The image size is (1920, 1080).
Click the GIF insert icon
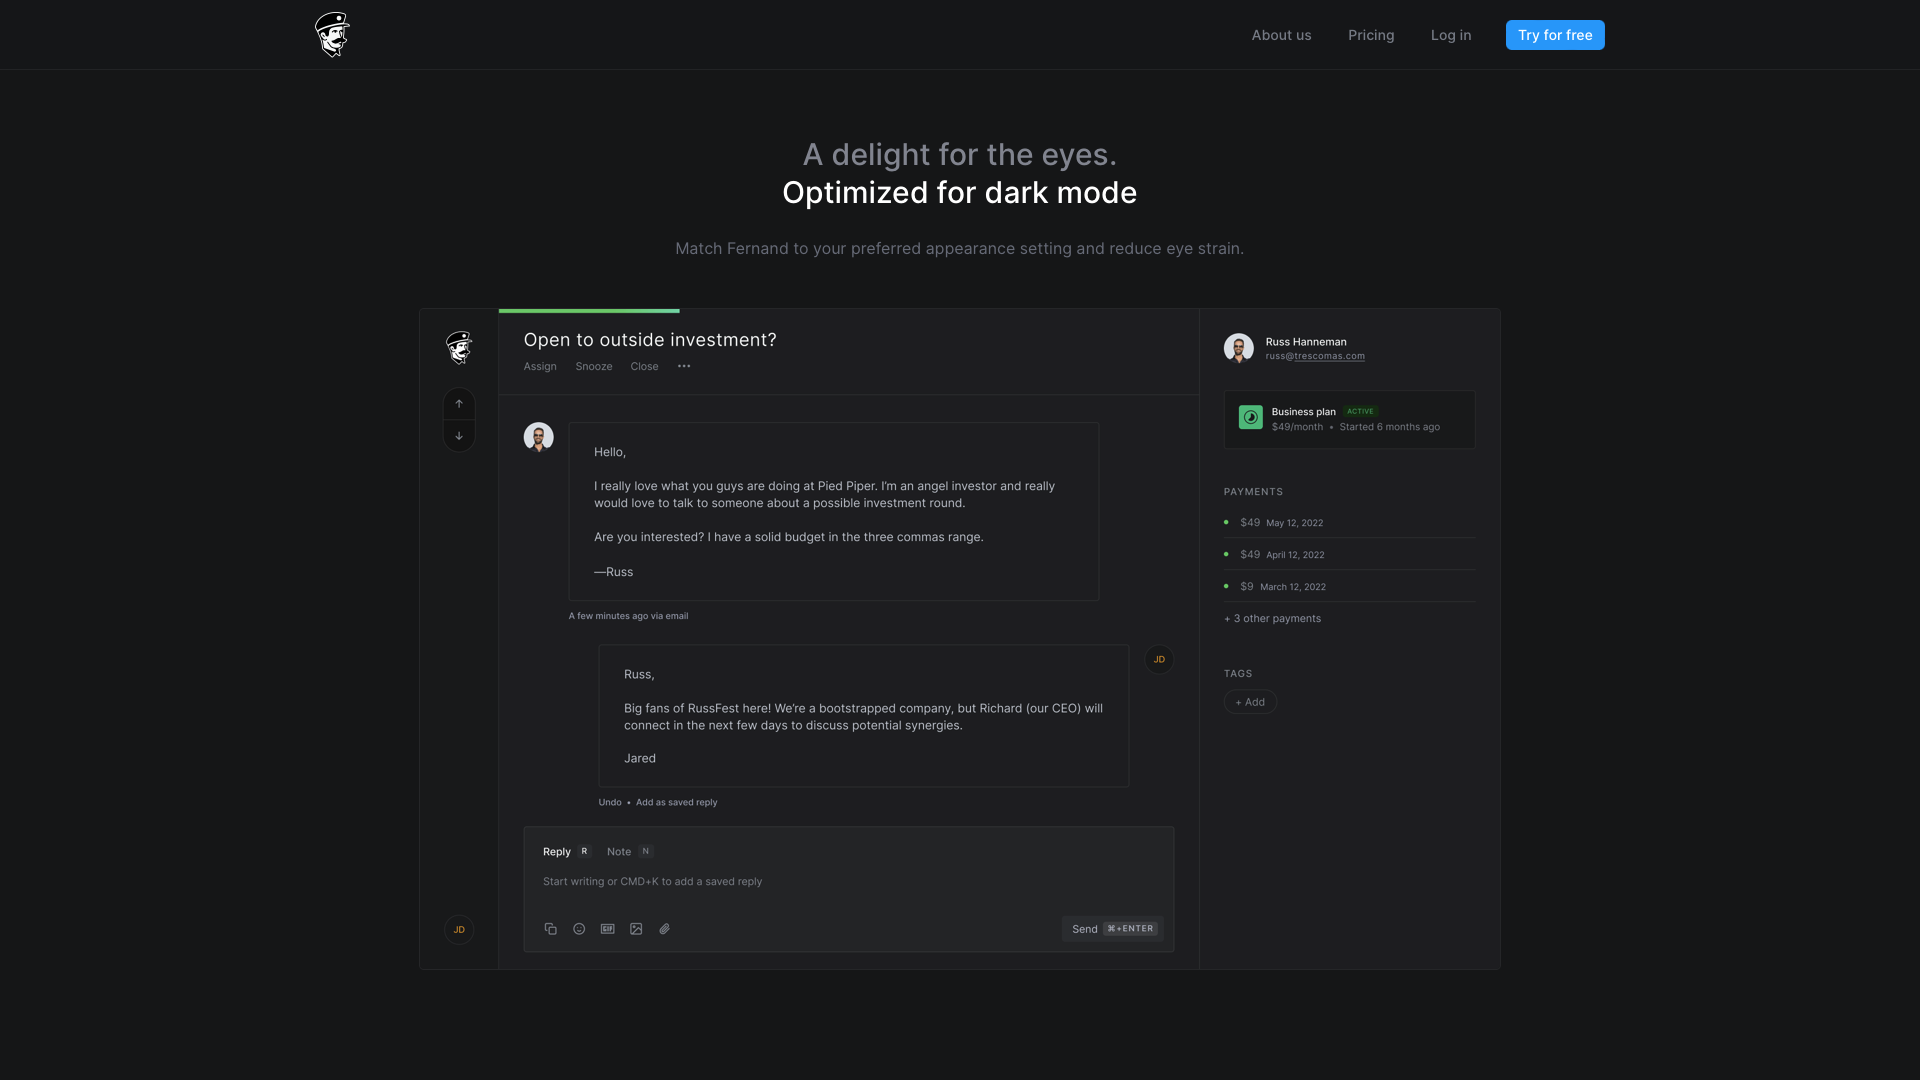point(608,929)
